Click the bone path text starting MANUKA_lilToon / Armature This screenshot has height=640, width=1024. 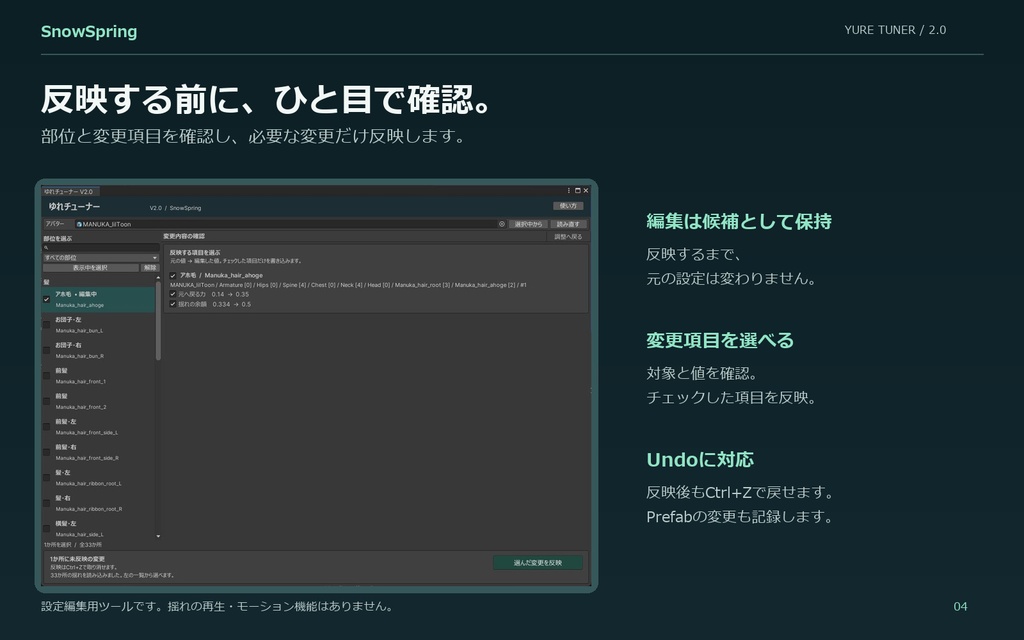pos(348,285)
